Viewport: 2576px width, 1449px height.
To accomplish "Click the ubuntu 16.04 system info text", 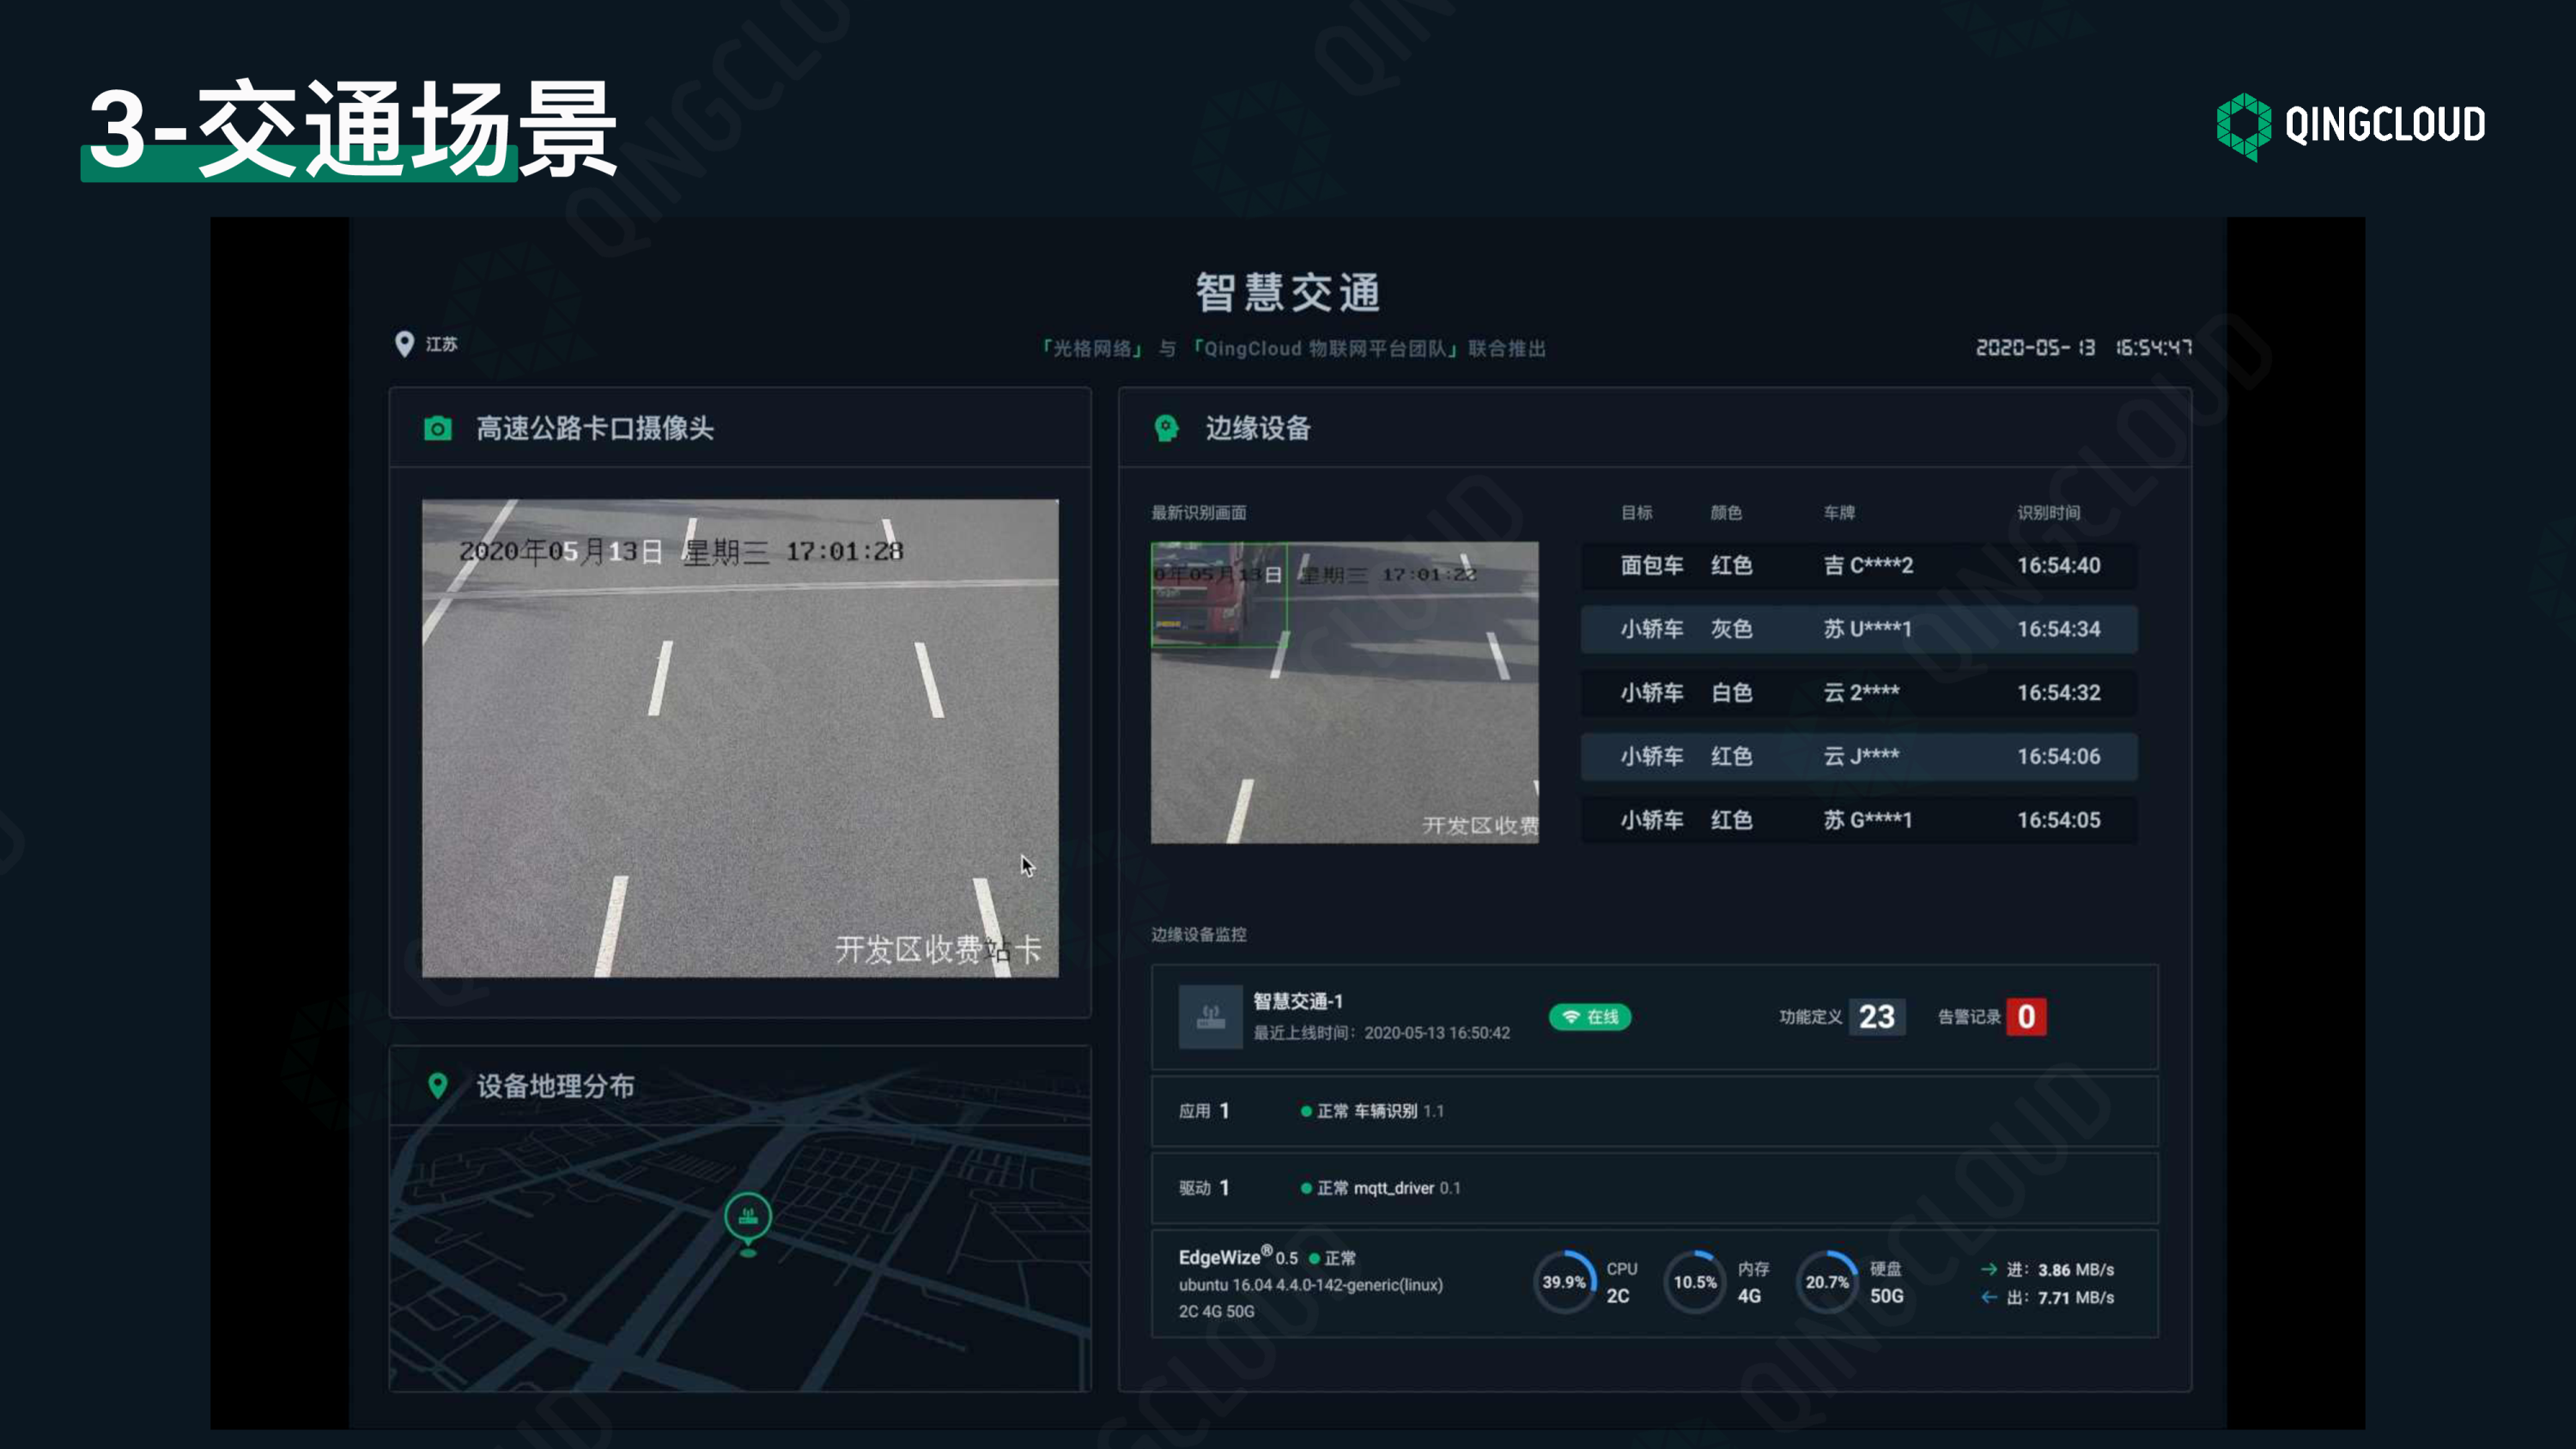I will coord(1310,1285).
